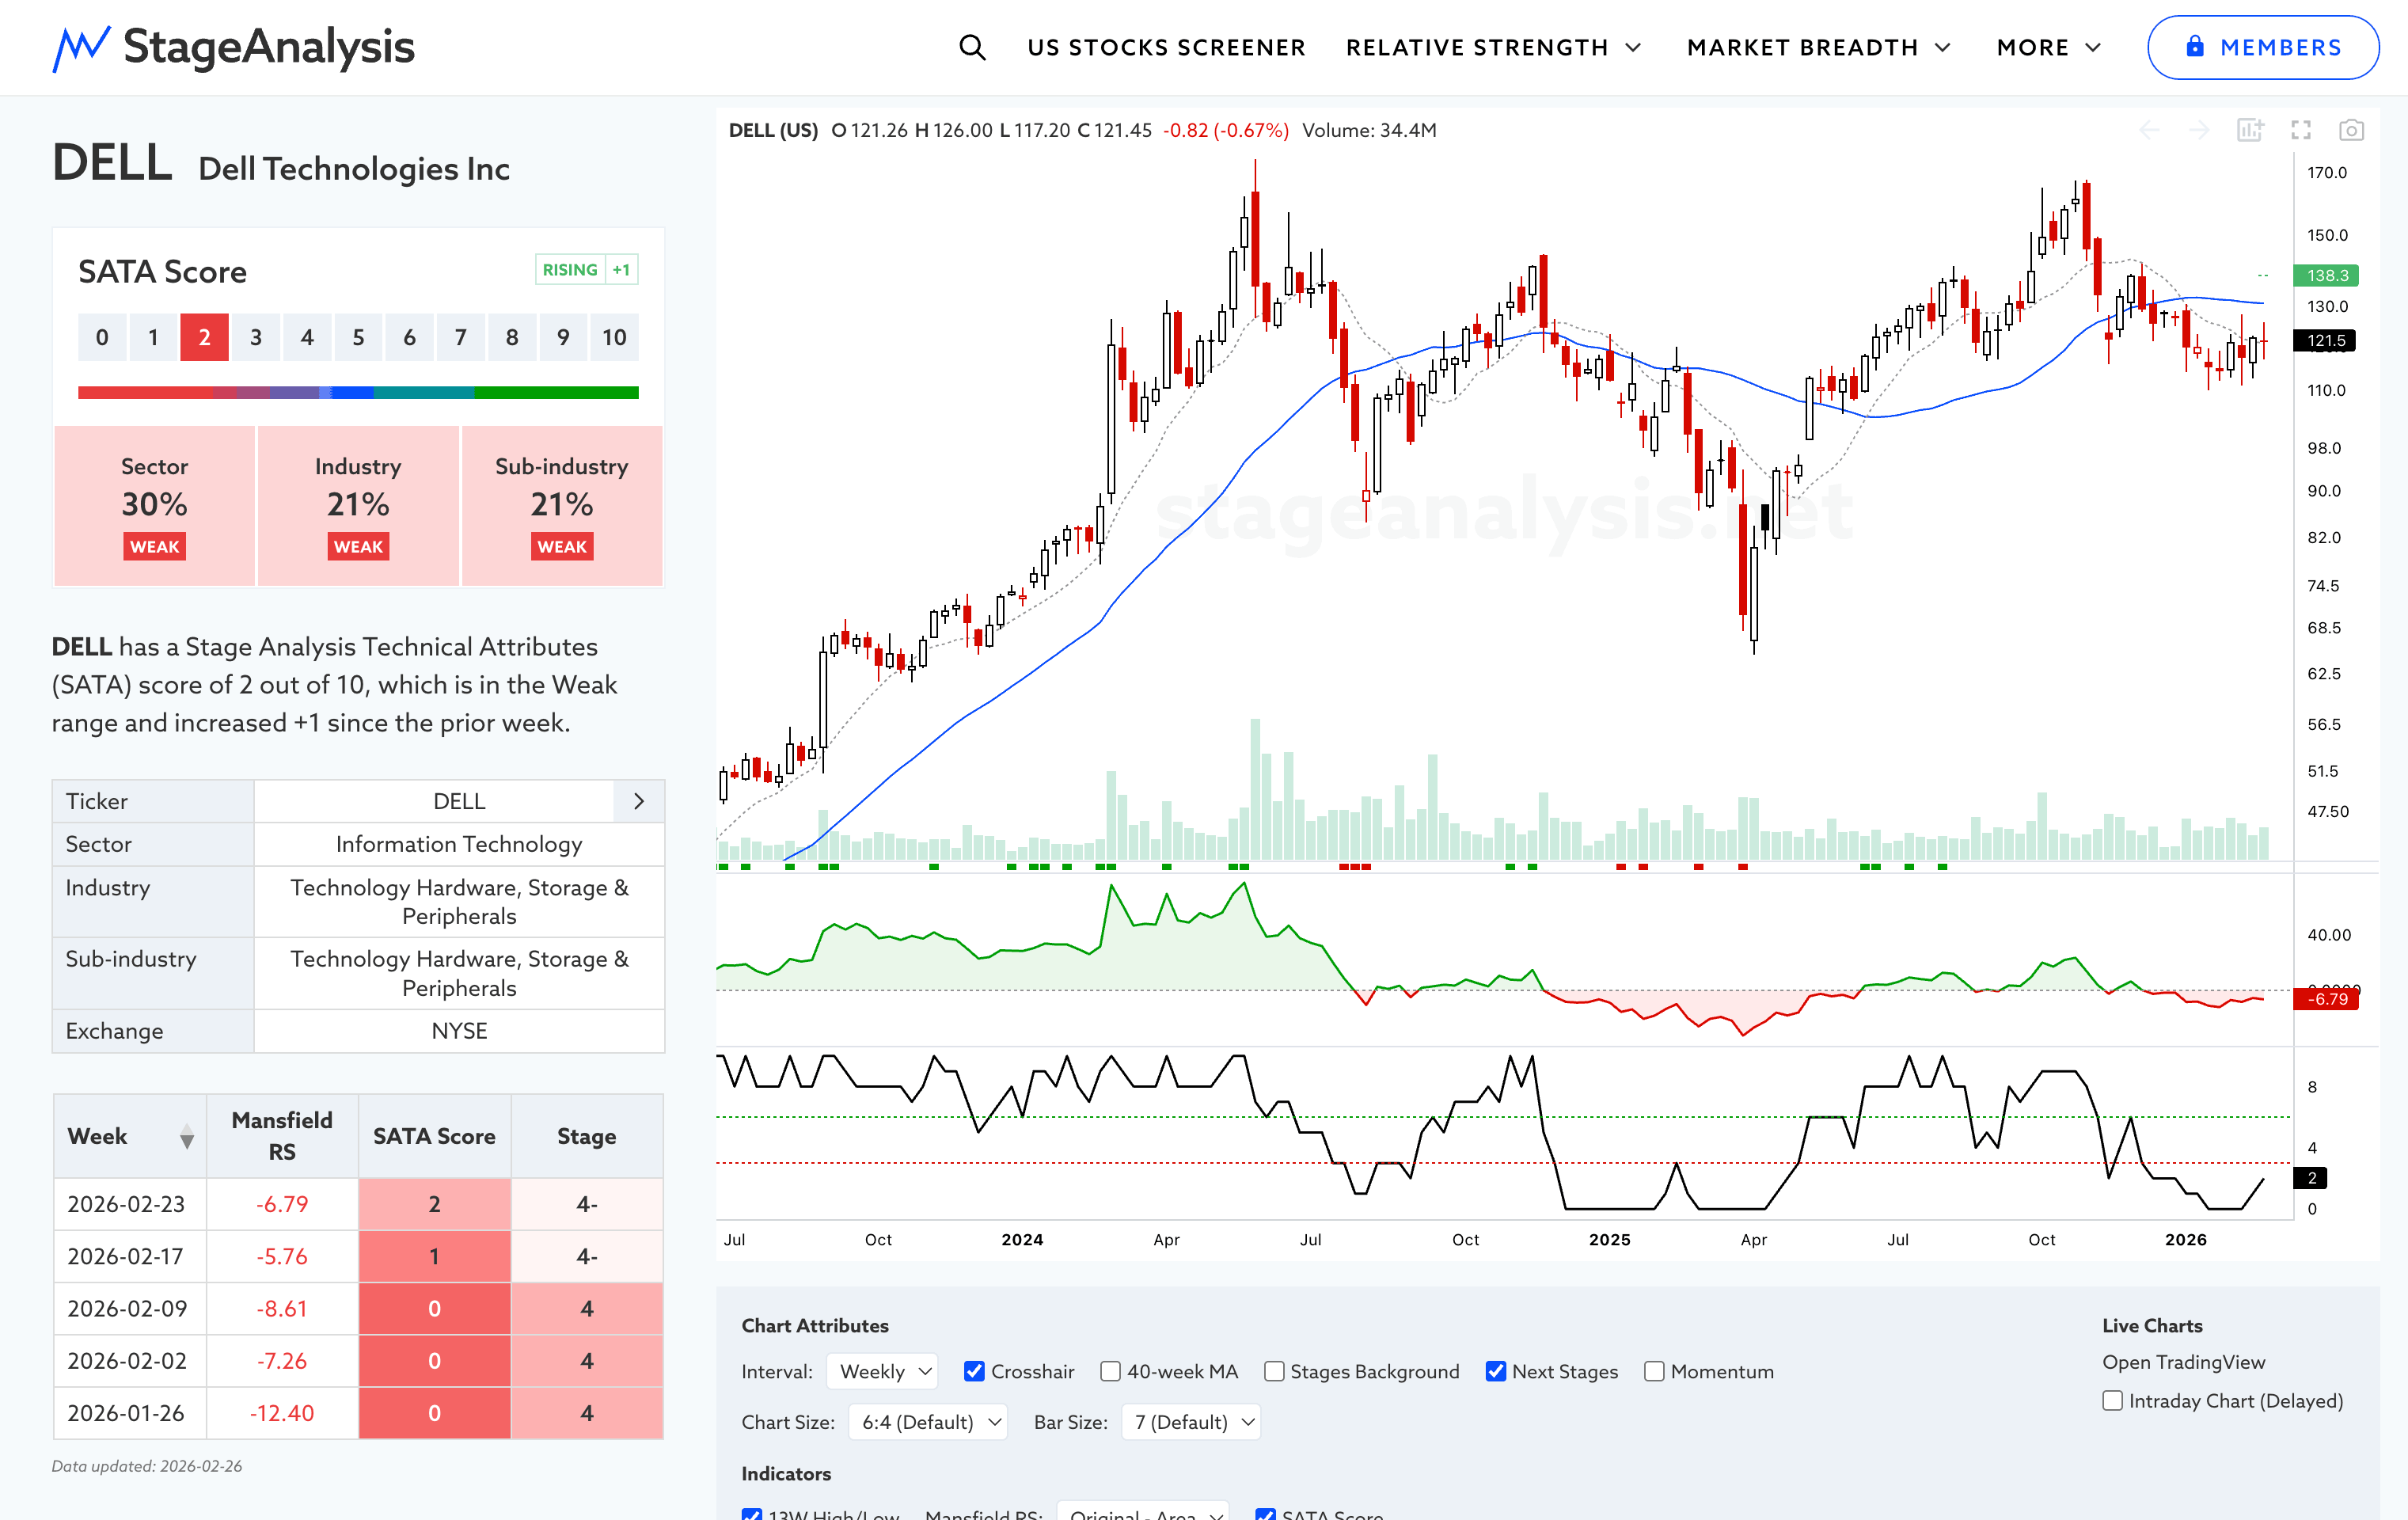The image size is (2408, 1520).
Task: Expand the Ticker DELL row chevron
Action: pos(638,801)
